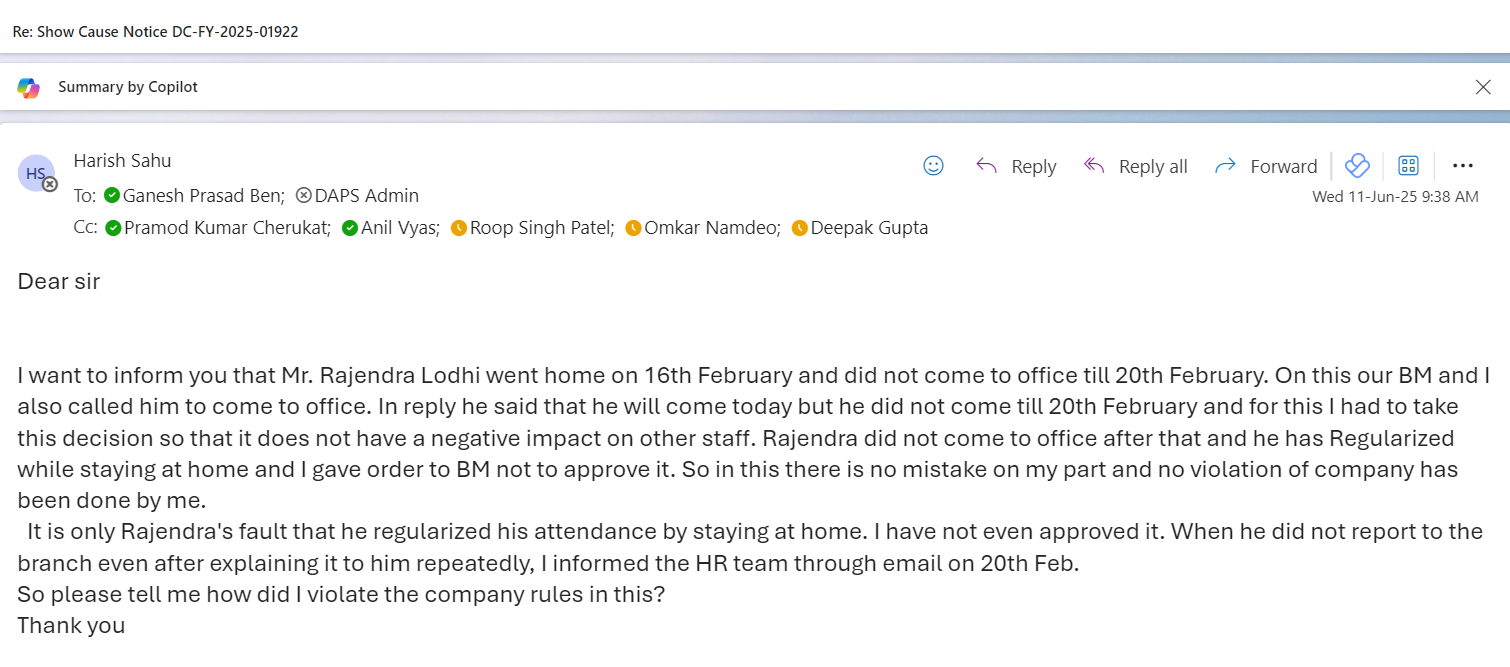Select recipient DAPS Admin
Image resolution: width=1510 pixels, height=667 pixels.
pos(366,196)
